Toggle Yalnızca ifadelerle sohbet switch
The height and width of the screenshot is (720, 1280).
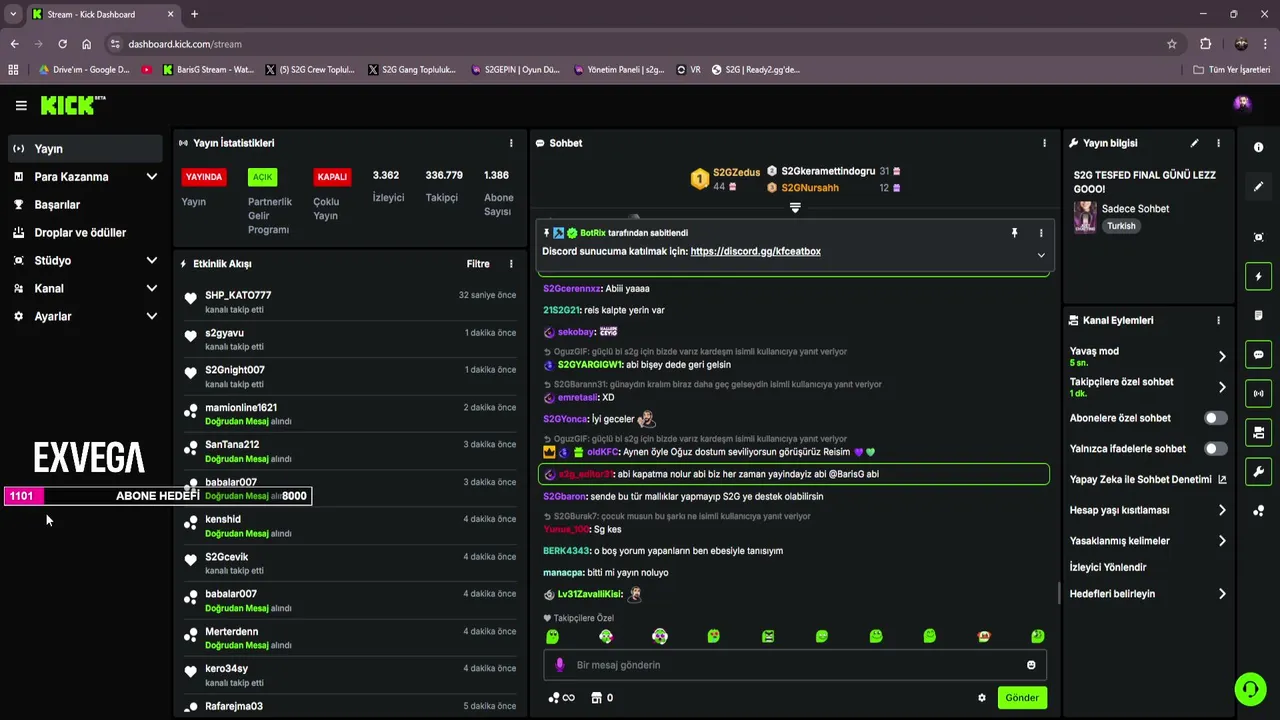click(x=1215, y=449)
